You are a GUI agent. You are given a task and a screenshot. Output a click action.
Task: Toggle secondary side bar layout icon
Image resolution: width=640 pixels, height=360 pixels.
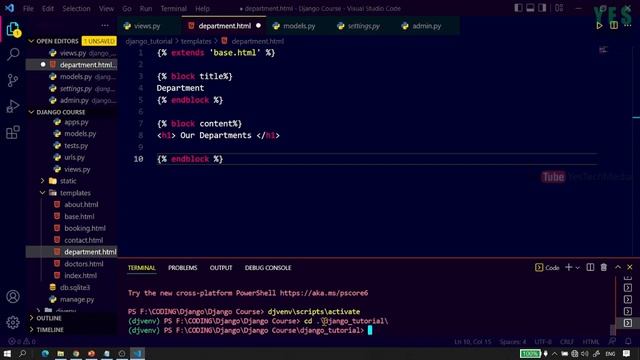[x=542, y=8]
